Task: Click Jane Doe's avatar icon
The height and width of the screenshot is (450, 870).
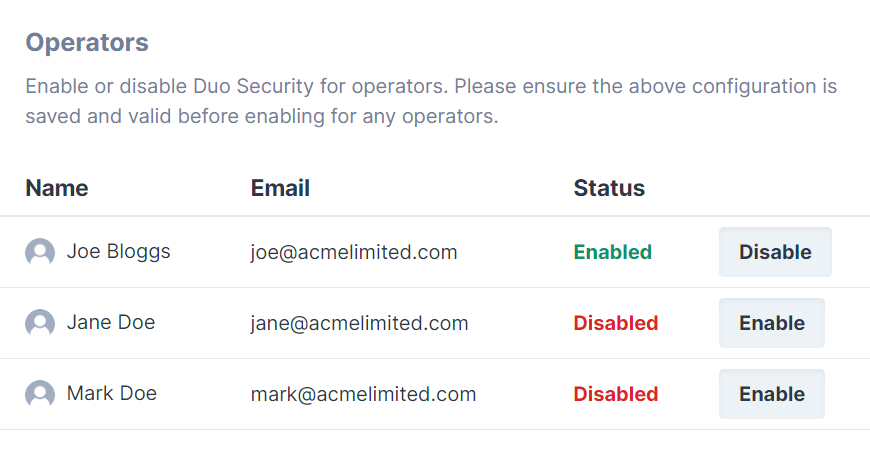Action: click(40, 323)
